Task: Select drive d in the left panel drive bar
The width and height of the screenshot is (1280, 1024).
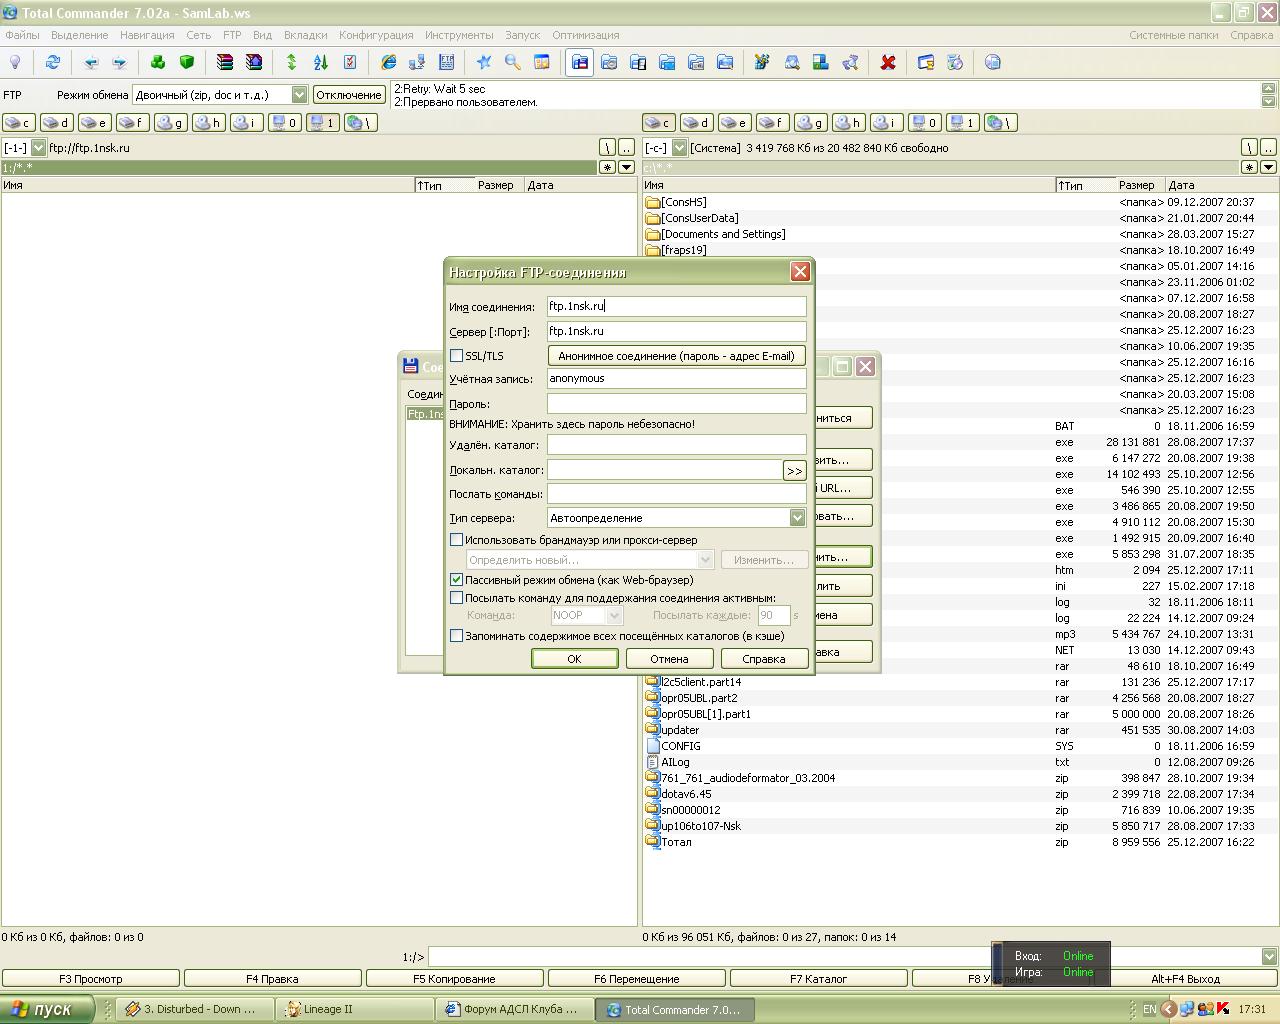Action: [x=56, y=123]
